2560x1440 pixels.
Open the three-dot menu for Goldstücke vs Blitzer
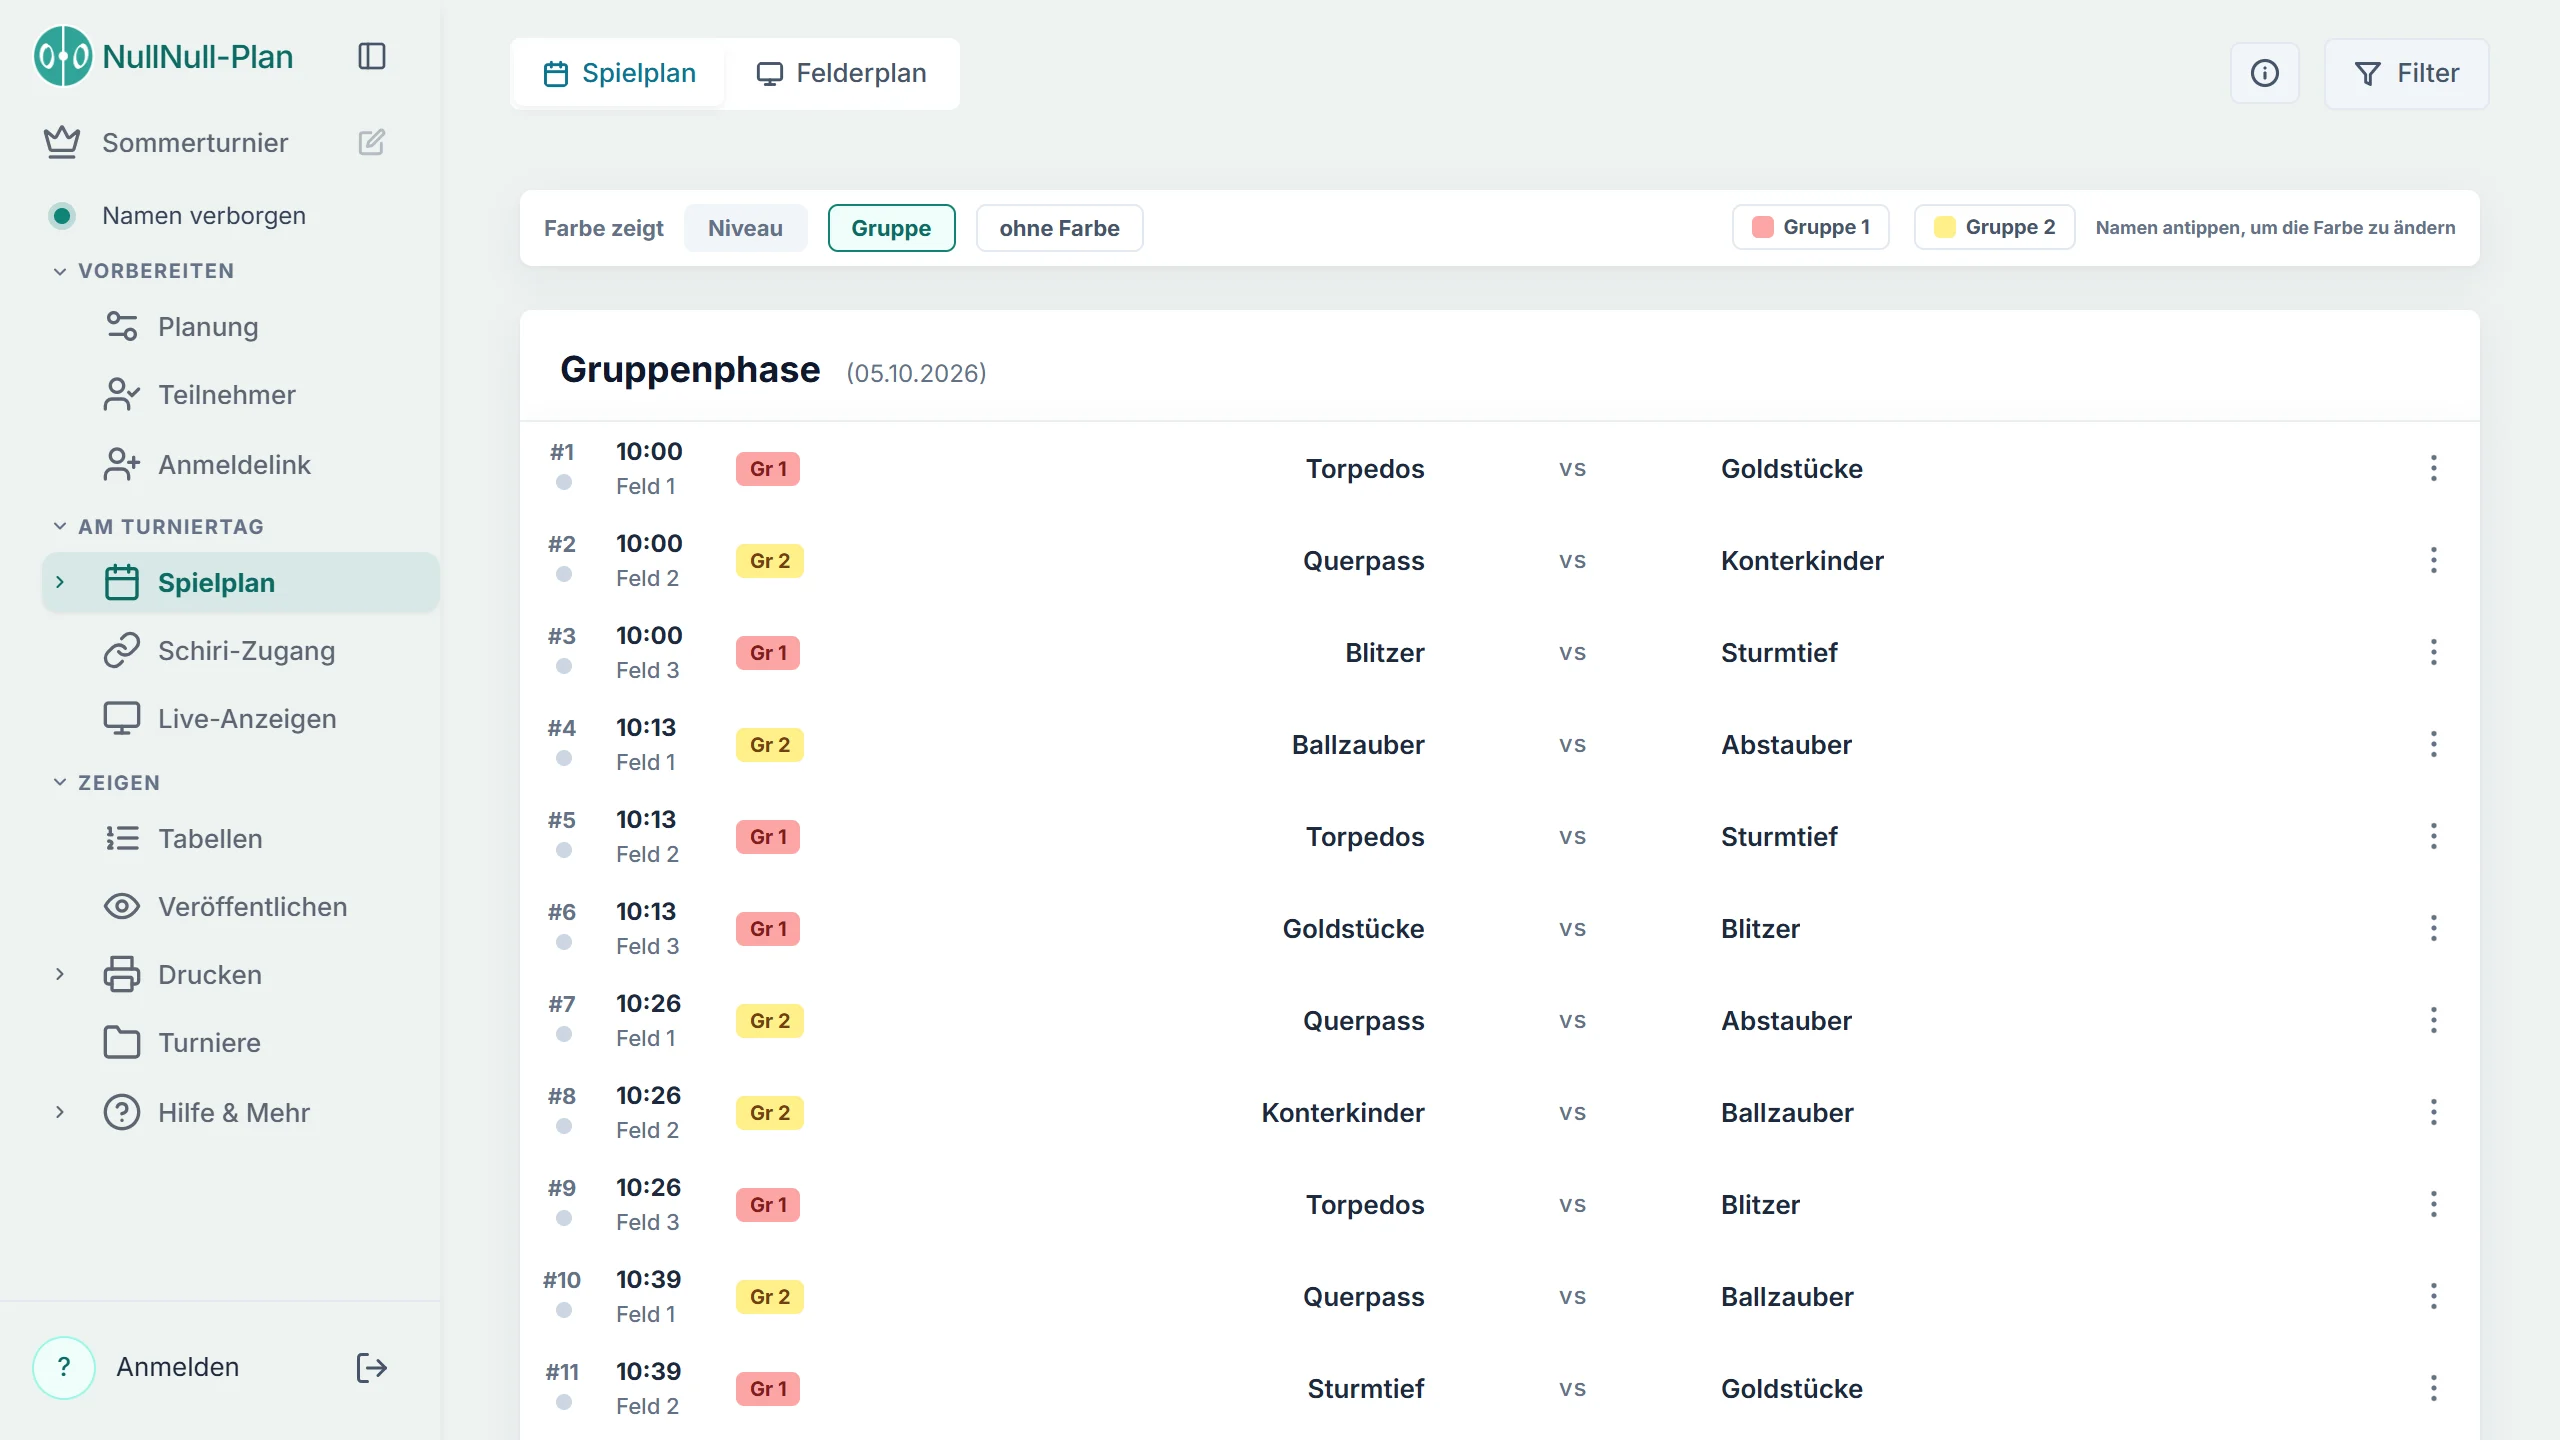point(2434,928)
